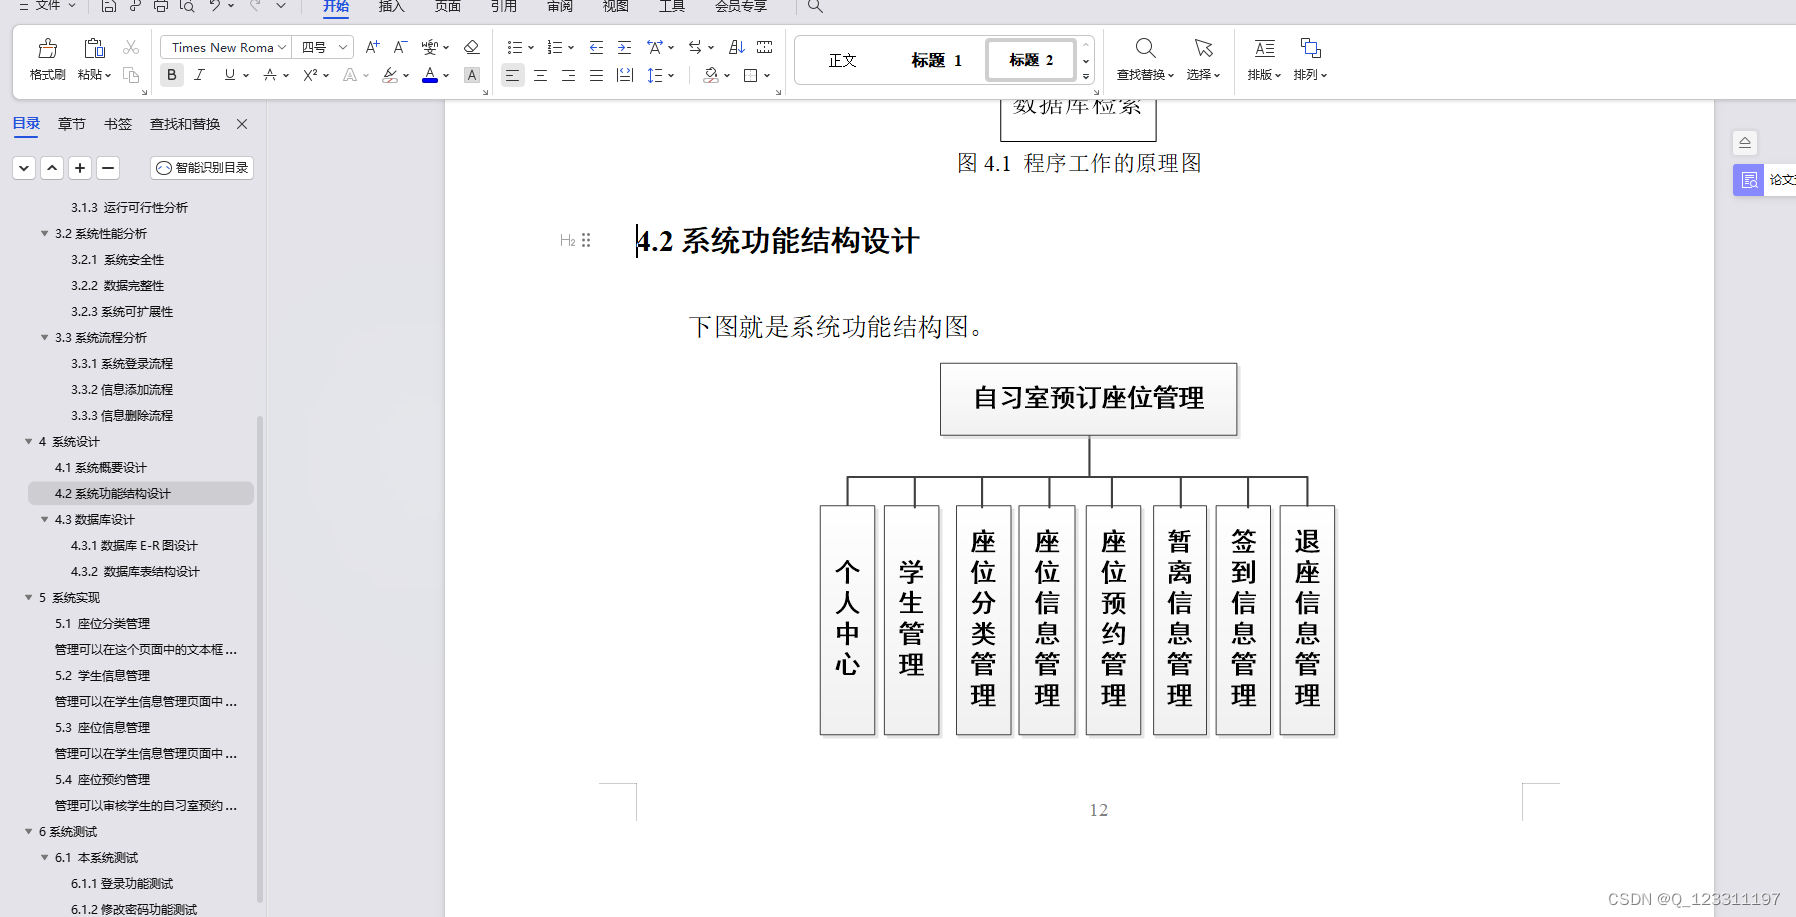
Task: Switch to 引用 References ribbon tab
Action: pyautogui.click(x=504, y=6)
